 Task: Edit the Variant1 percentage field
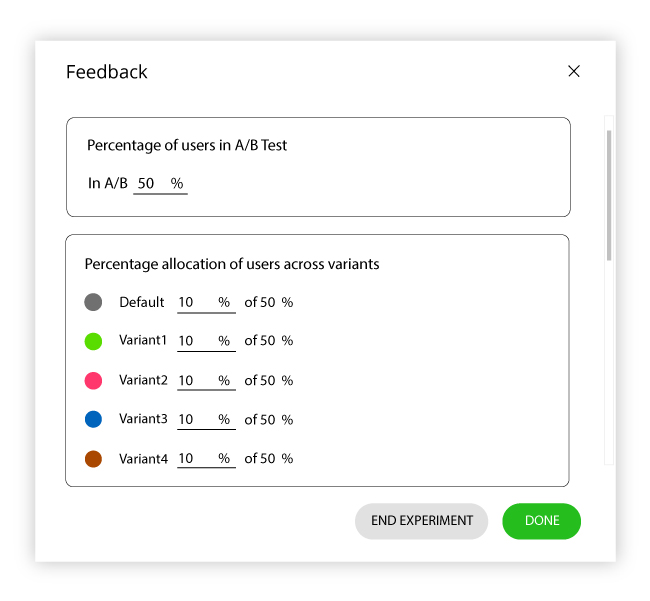coord(206,341)
